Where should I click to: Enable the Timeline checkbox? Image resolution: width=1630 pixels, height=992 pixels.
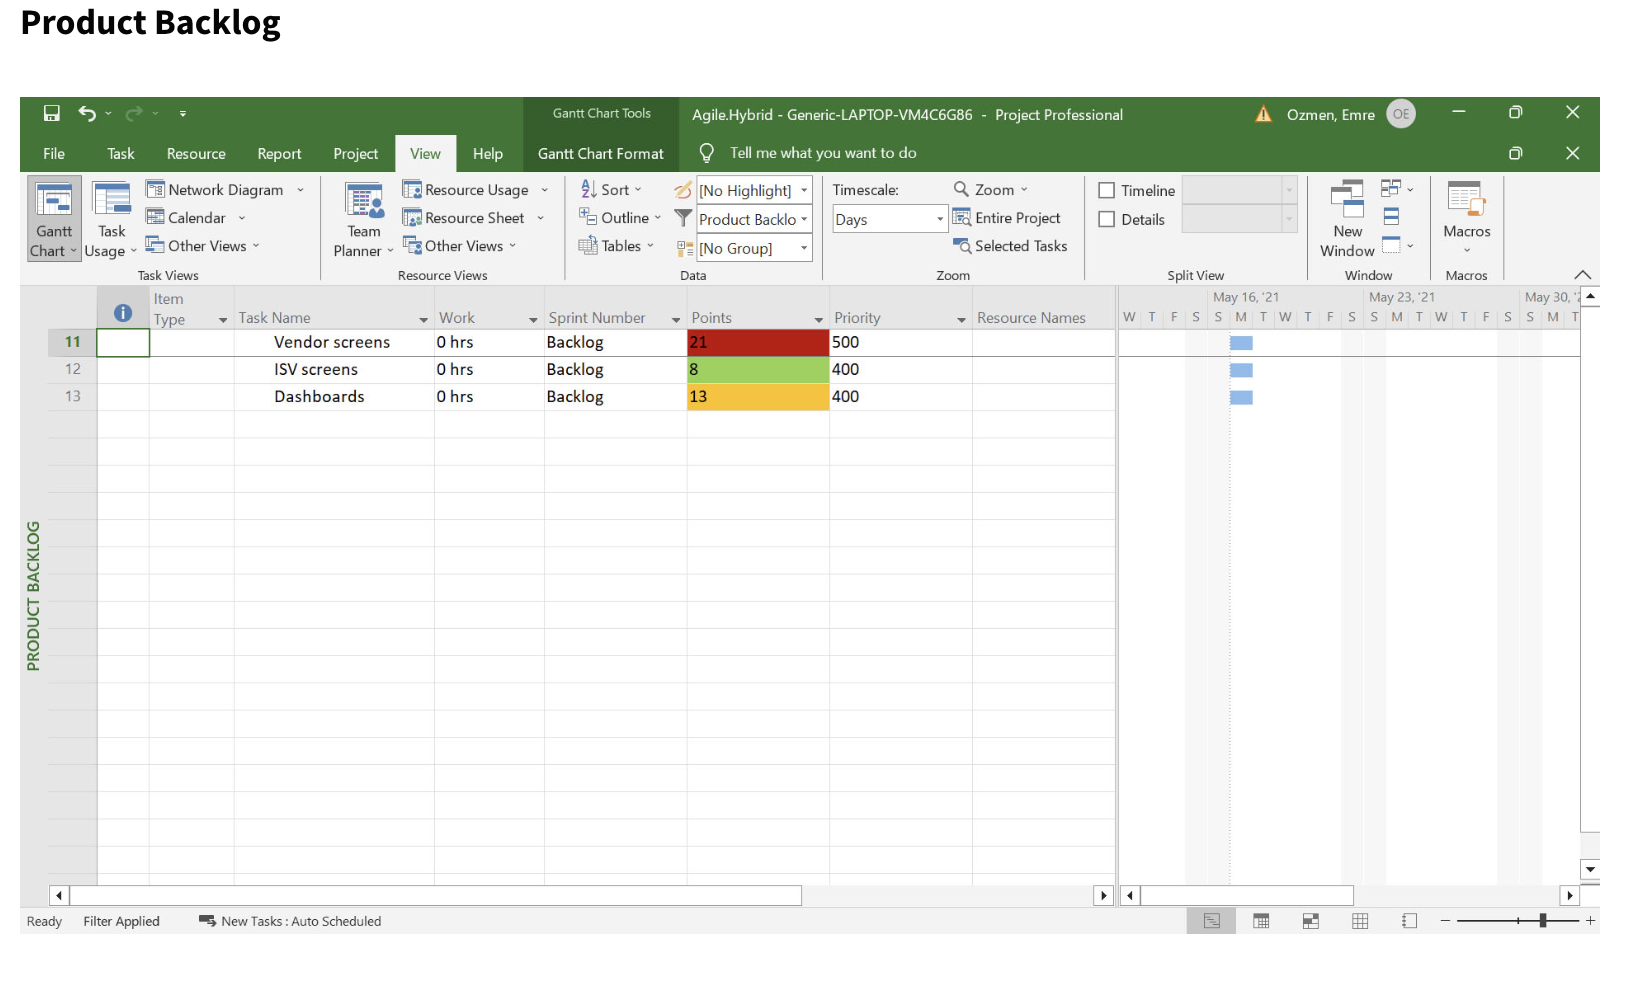click(x=1108, y=190)
